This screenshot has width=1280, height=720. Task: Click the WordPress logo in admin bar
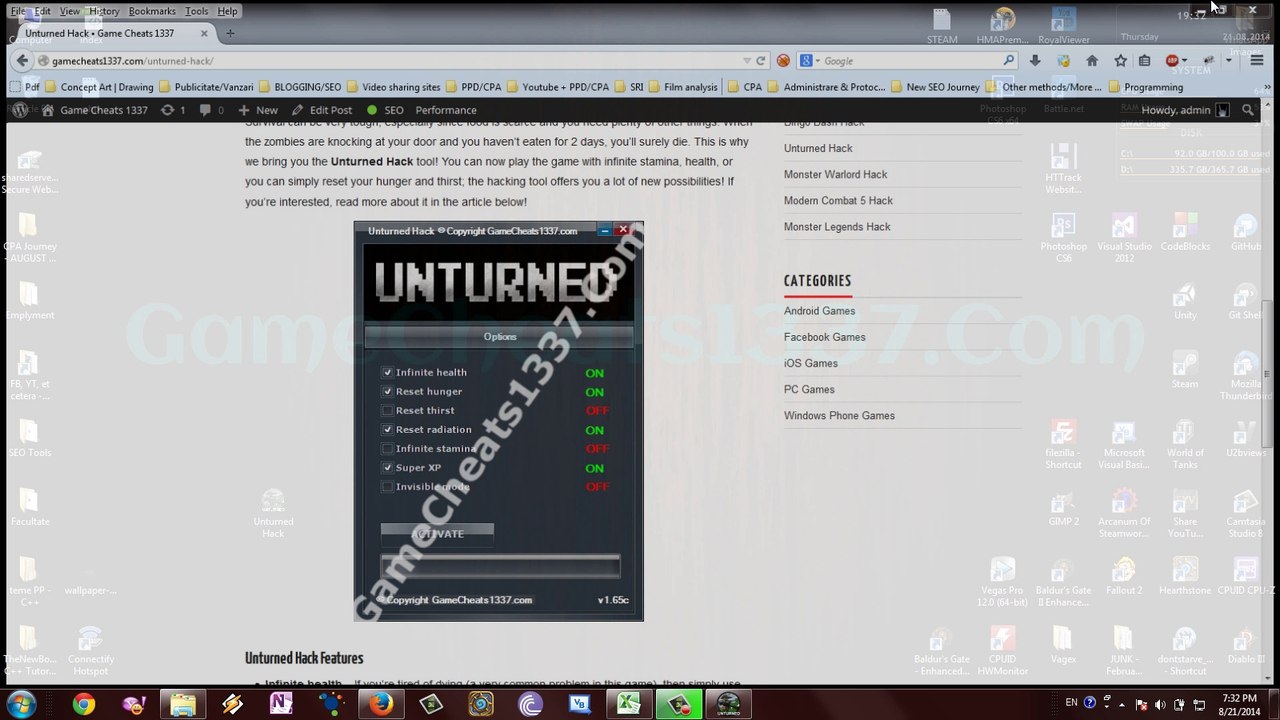tap(18, 110)
